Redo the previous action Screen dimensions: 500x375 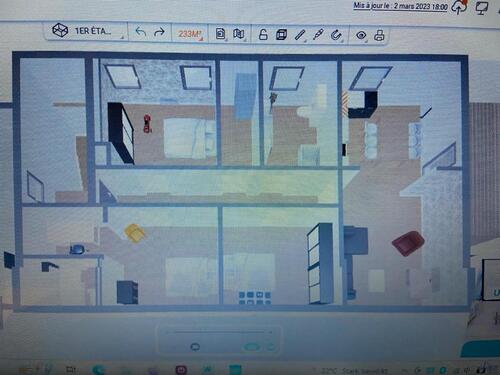tap(160, 32)
